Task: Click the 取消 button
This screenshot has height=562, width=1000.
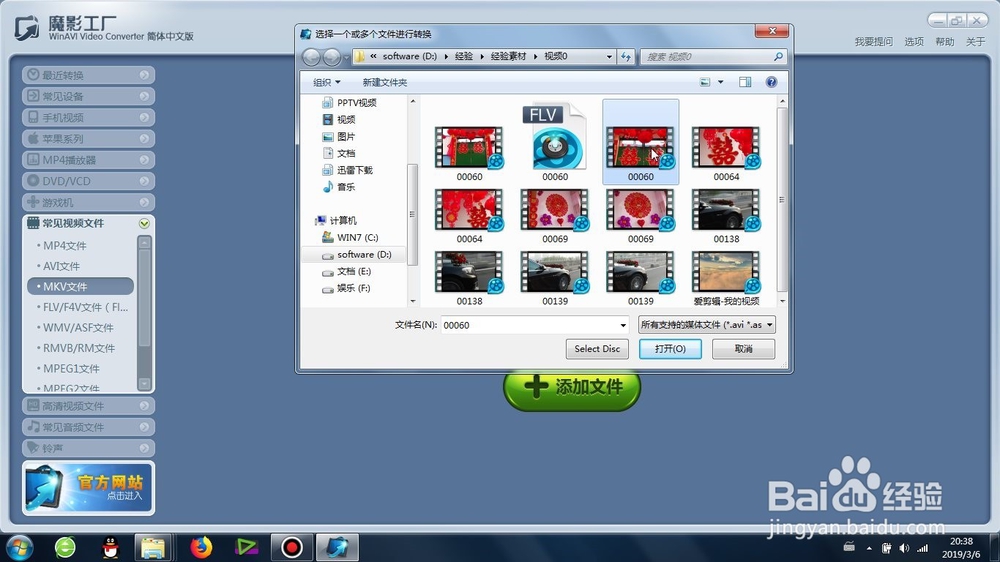Action: (x=744, y=349)
